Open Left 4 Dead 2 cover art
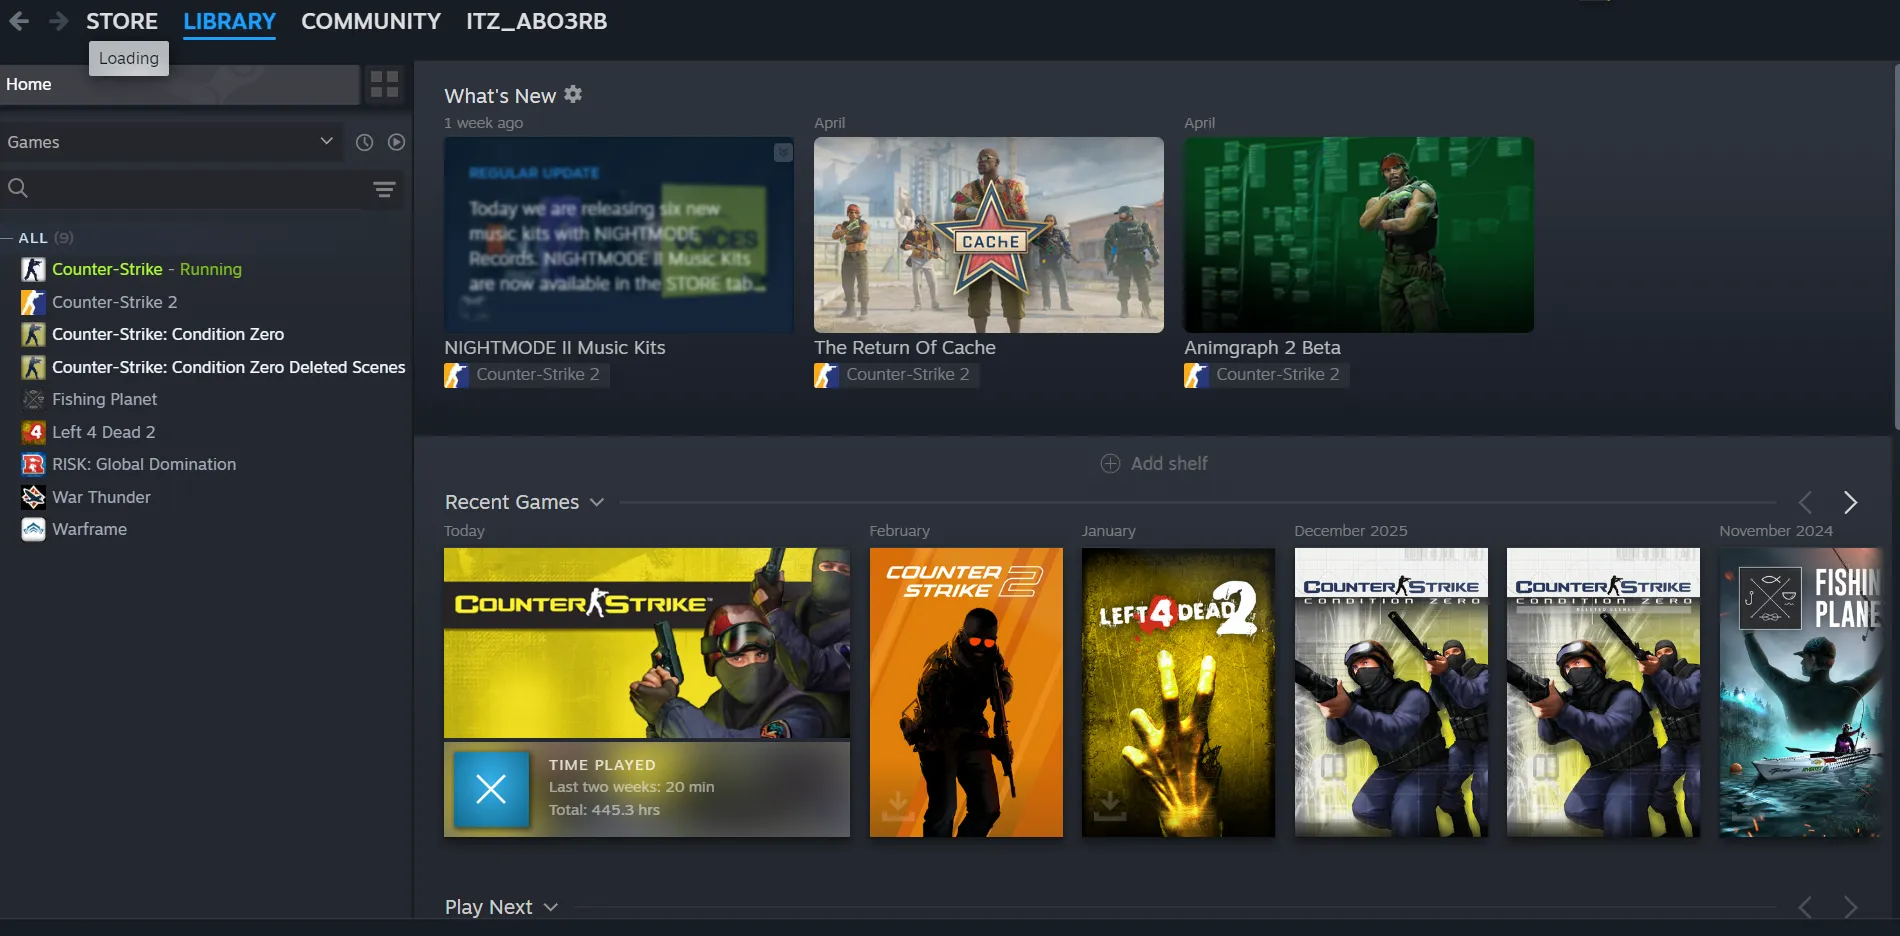The width and height of the screenshot is (1900, 936). click(x=1178, y=692)
